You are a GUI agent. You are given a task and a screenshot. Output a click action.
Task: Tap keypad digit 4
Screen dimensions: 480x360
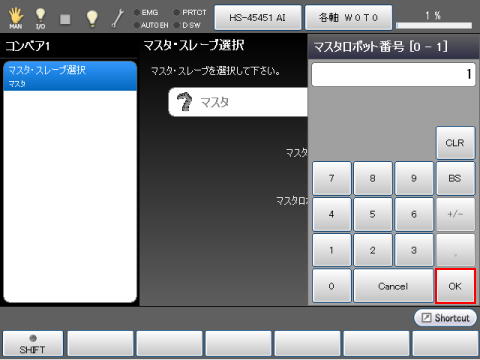point(332,214)
